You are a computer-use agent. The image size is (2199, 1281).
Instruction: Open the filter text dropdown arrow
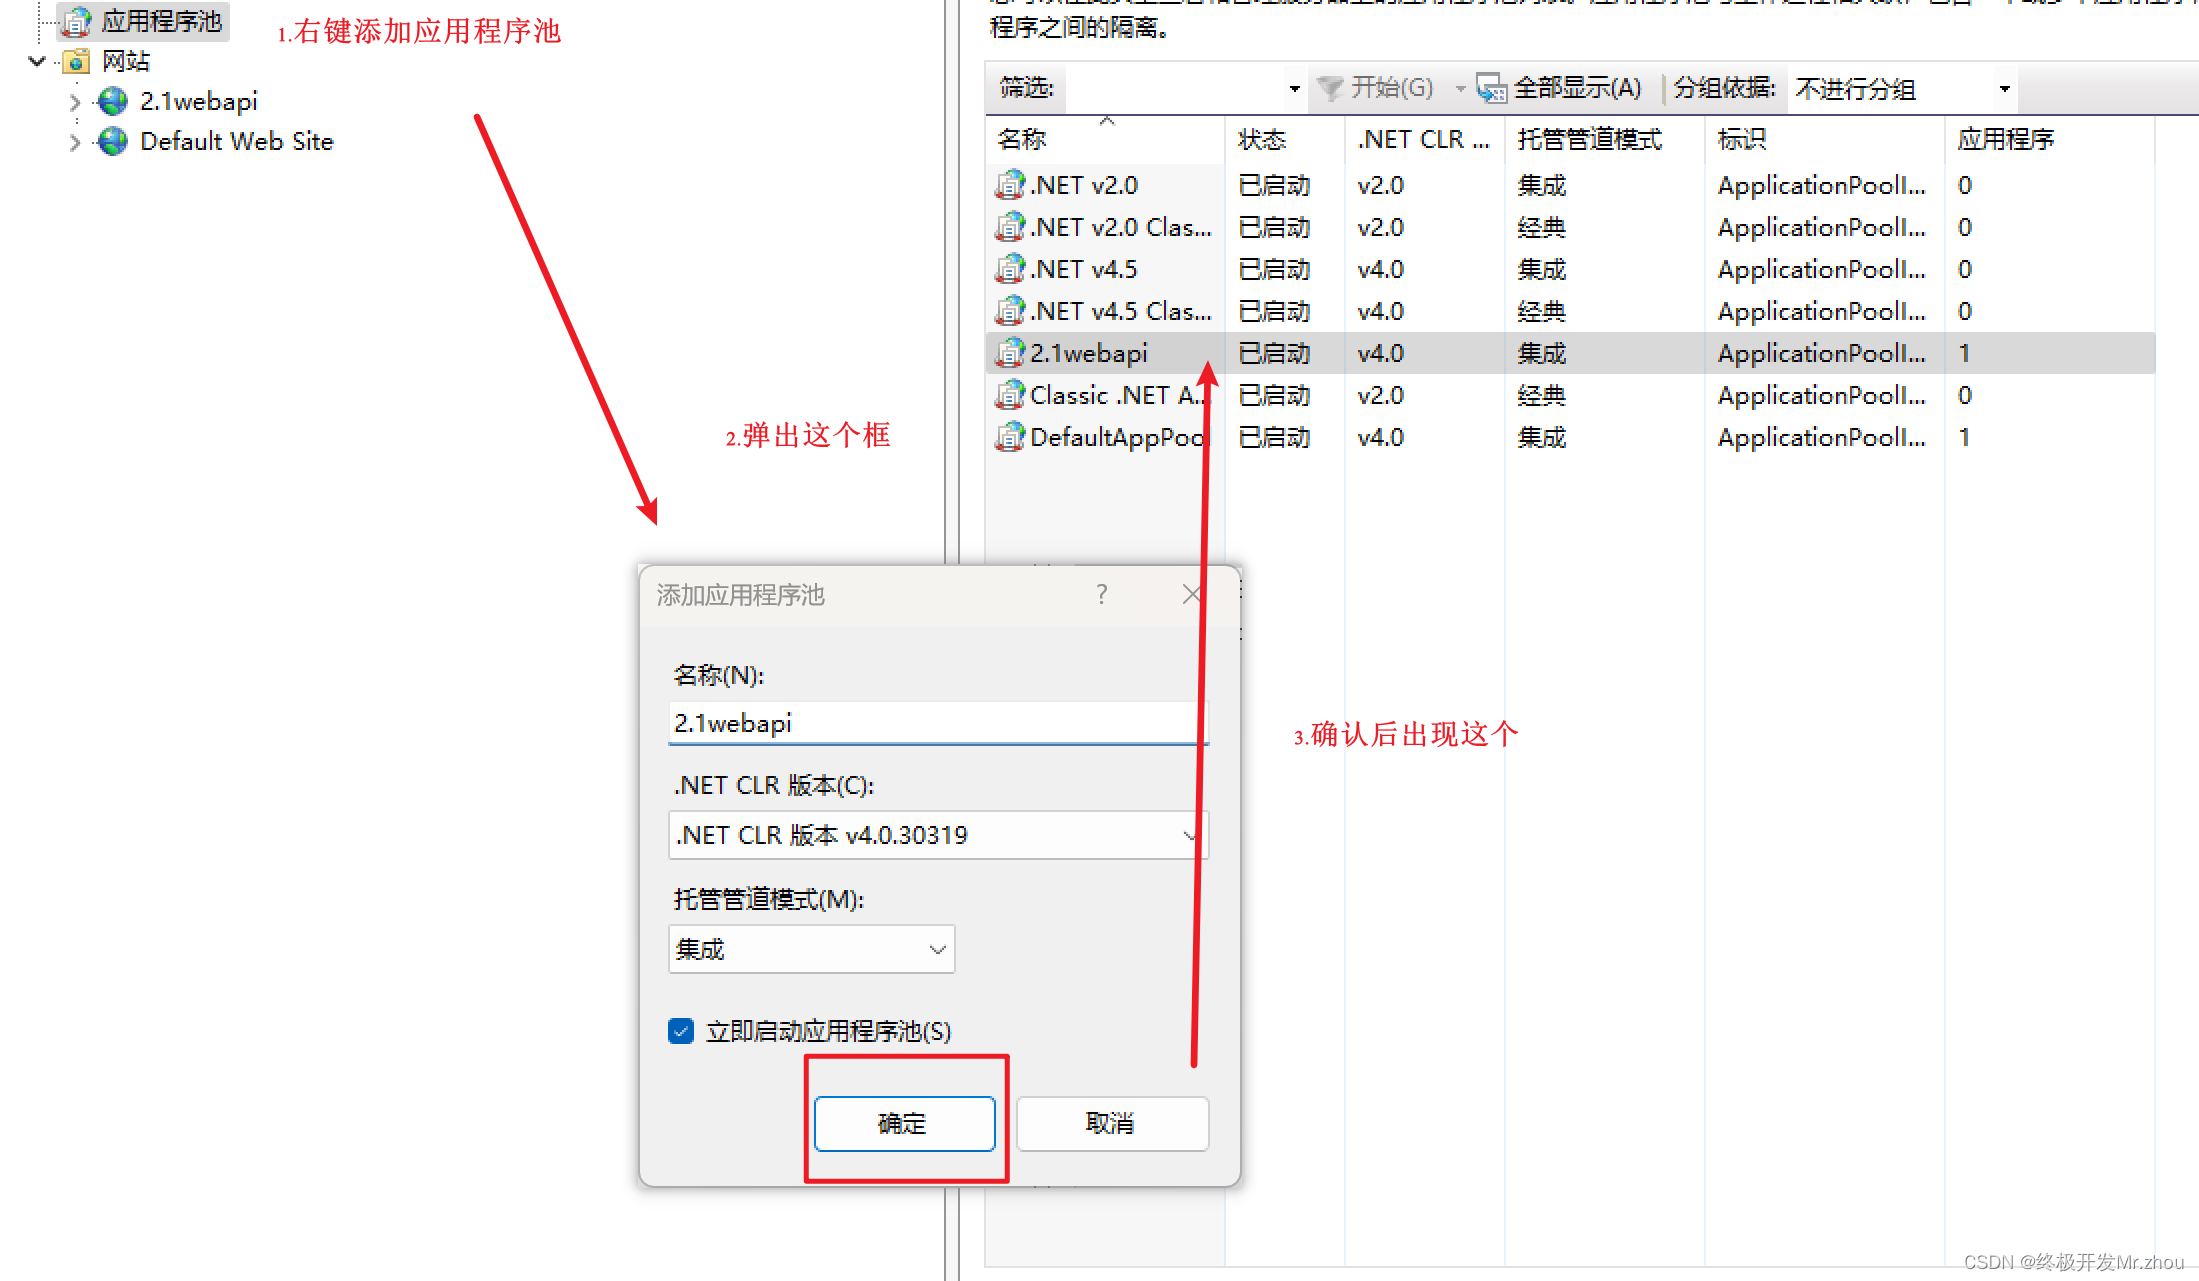[x=1295, y=89]
